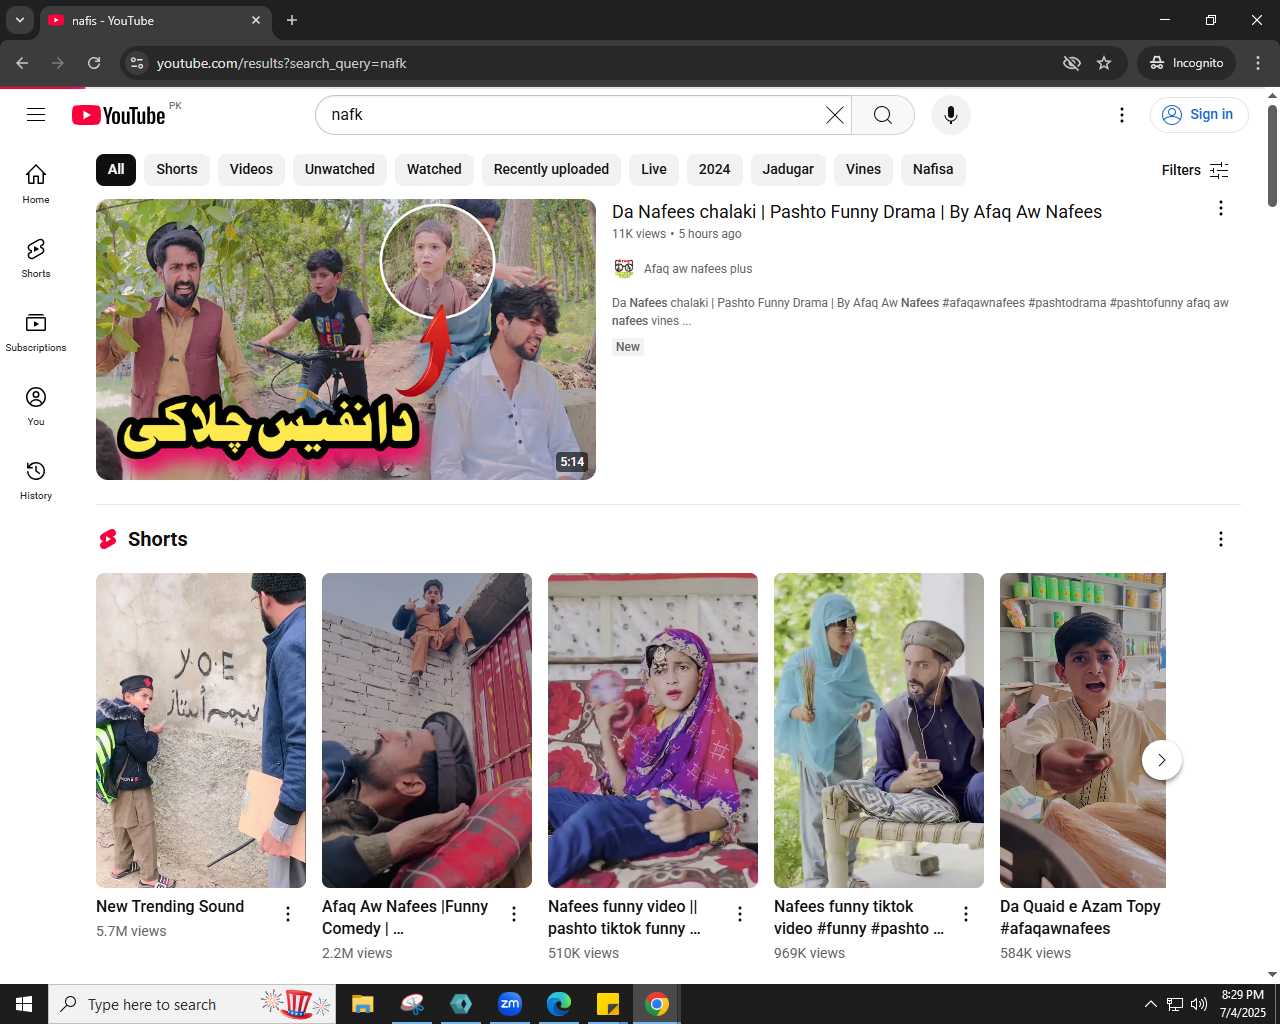
Task: Start voice search with microphone icon
Action: pos(951,115)
